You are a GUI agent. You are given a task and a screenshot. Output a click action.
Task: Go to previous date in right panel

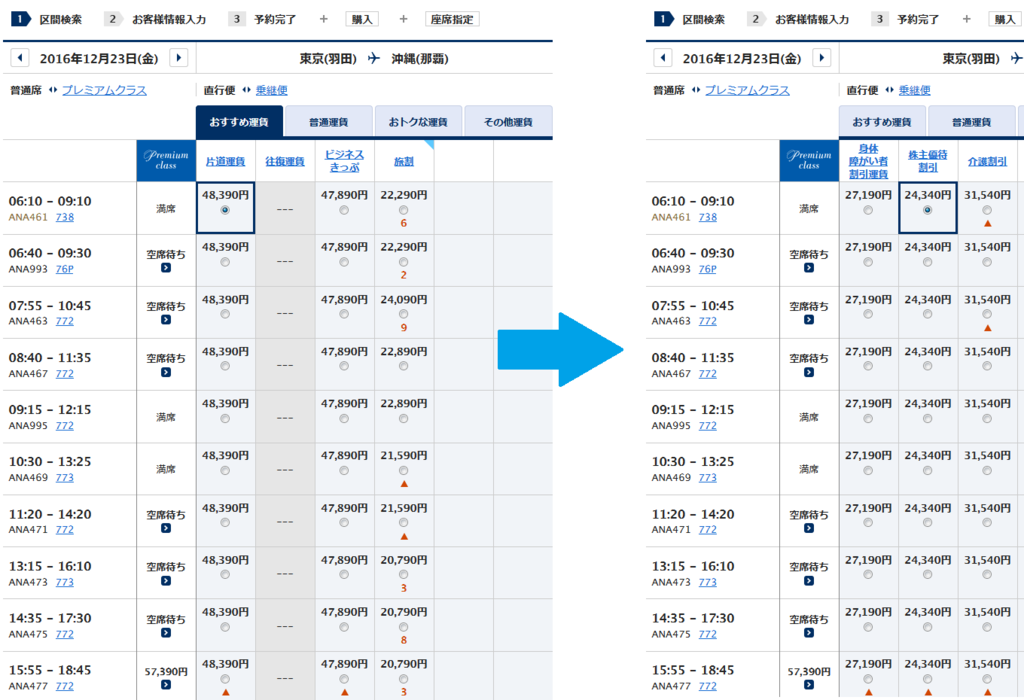[x=663, y=57]
